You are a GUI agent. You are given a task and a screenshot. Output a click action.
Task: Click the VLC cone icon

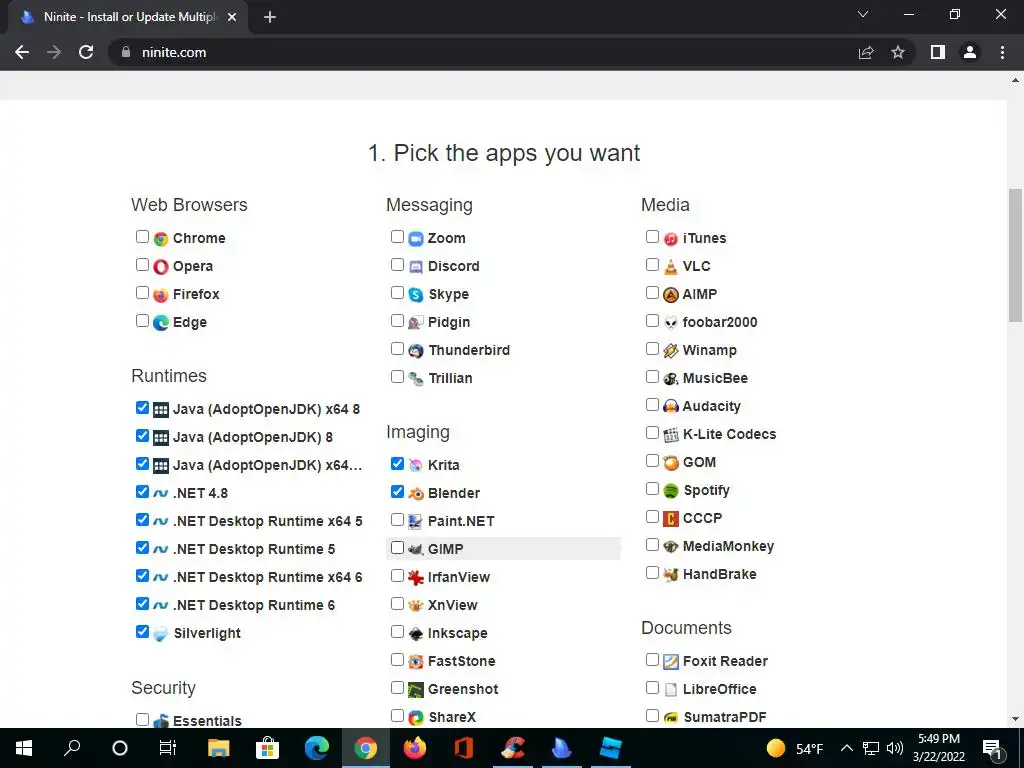(671, 266)
